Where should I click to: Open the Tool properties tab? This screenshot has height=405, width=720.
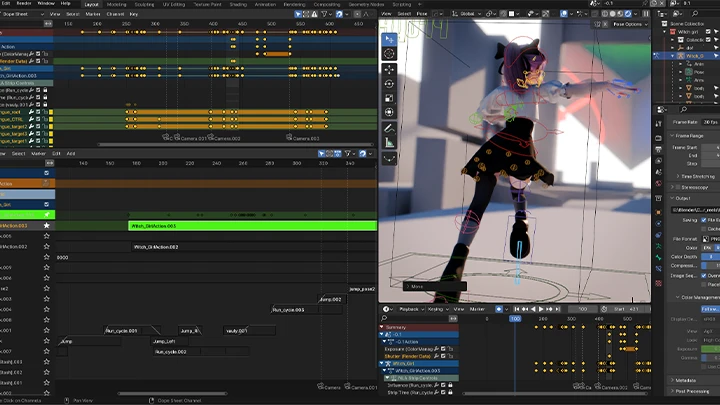pos(658,124)
